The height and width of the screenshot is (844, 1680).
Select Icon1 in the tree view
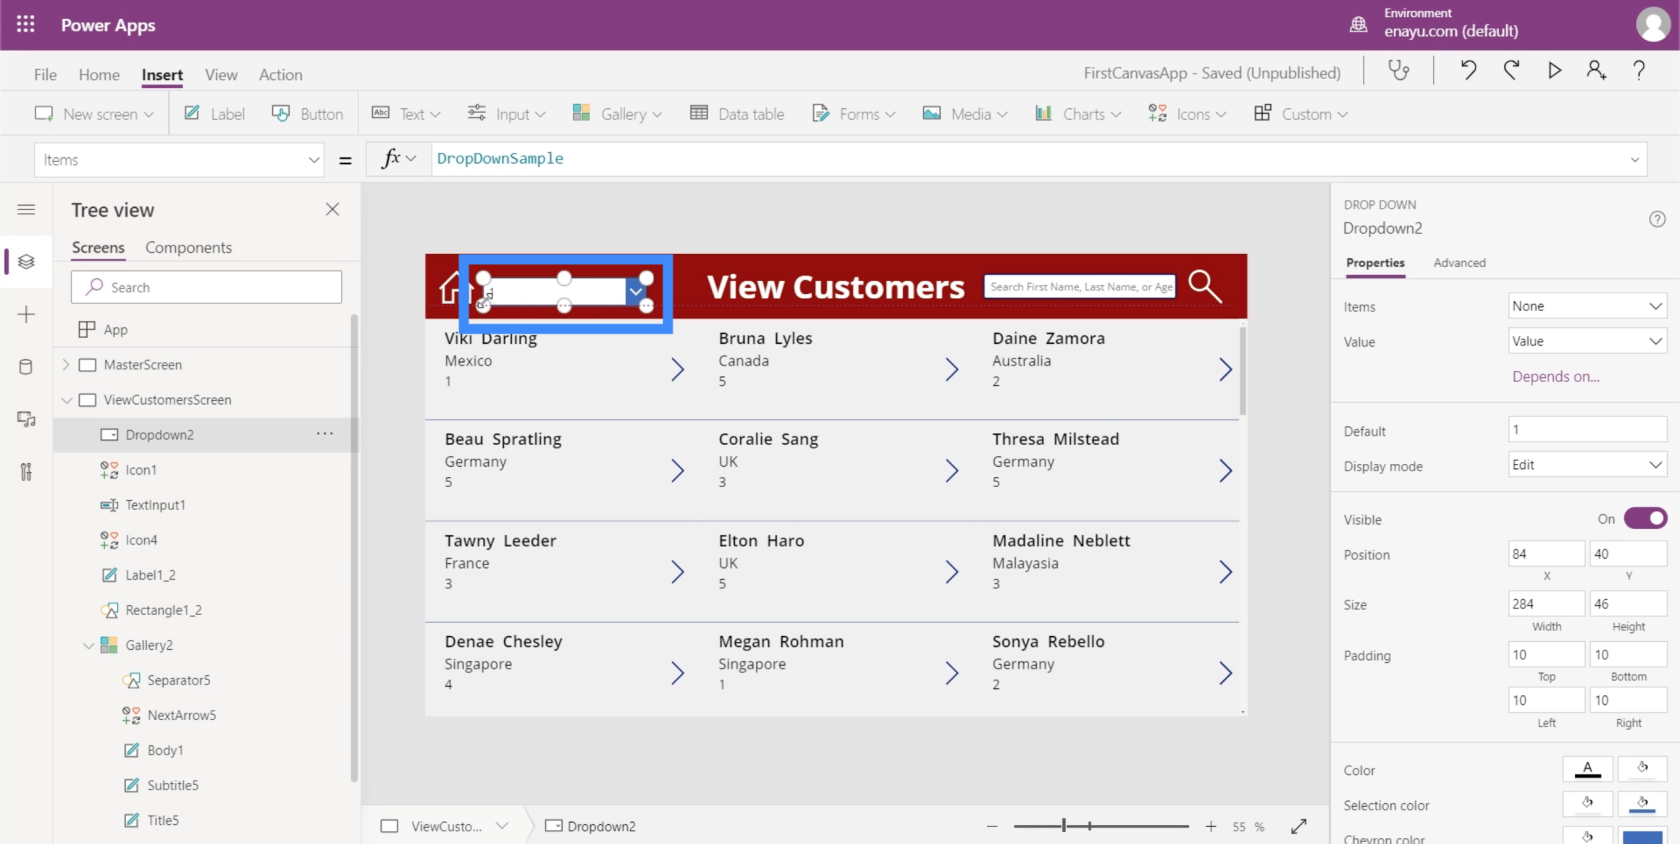click(x=141, y=470)
